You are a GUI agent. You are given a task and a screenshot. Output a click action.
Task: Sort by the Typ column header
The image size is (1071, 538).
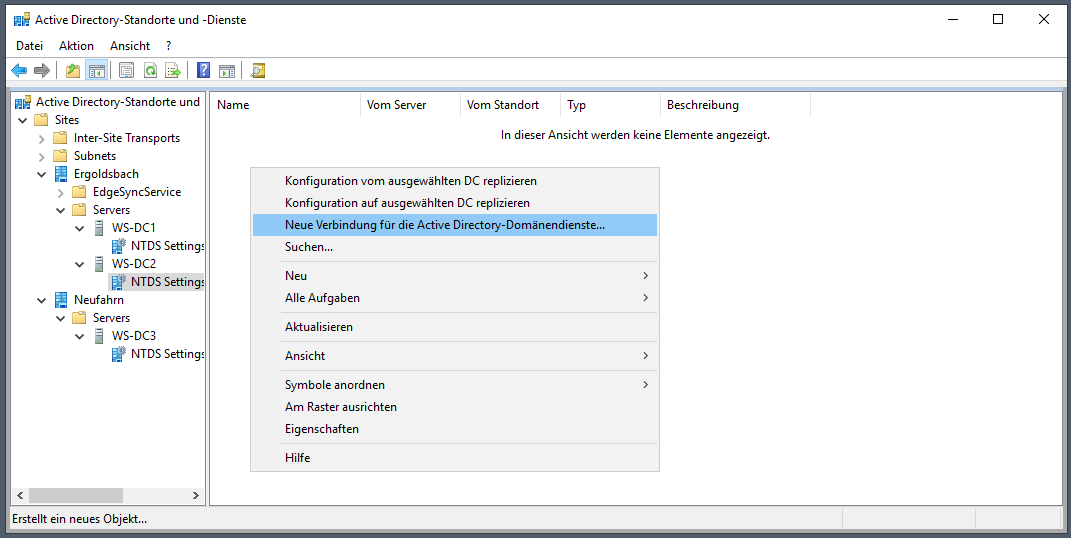point(611,105)
